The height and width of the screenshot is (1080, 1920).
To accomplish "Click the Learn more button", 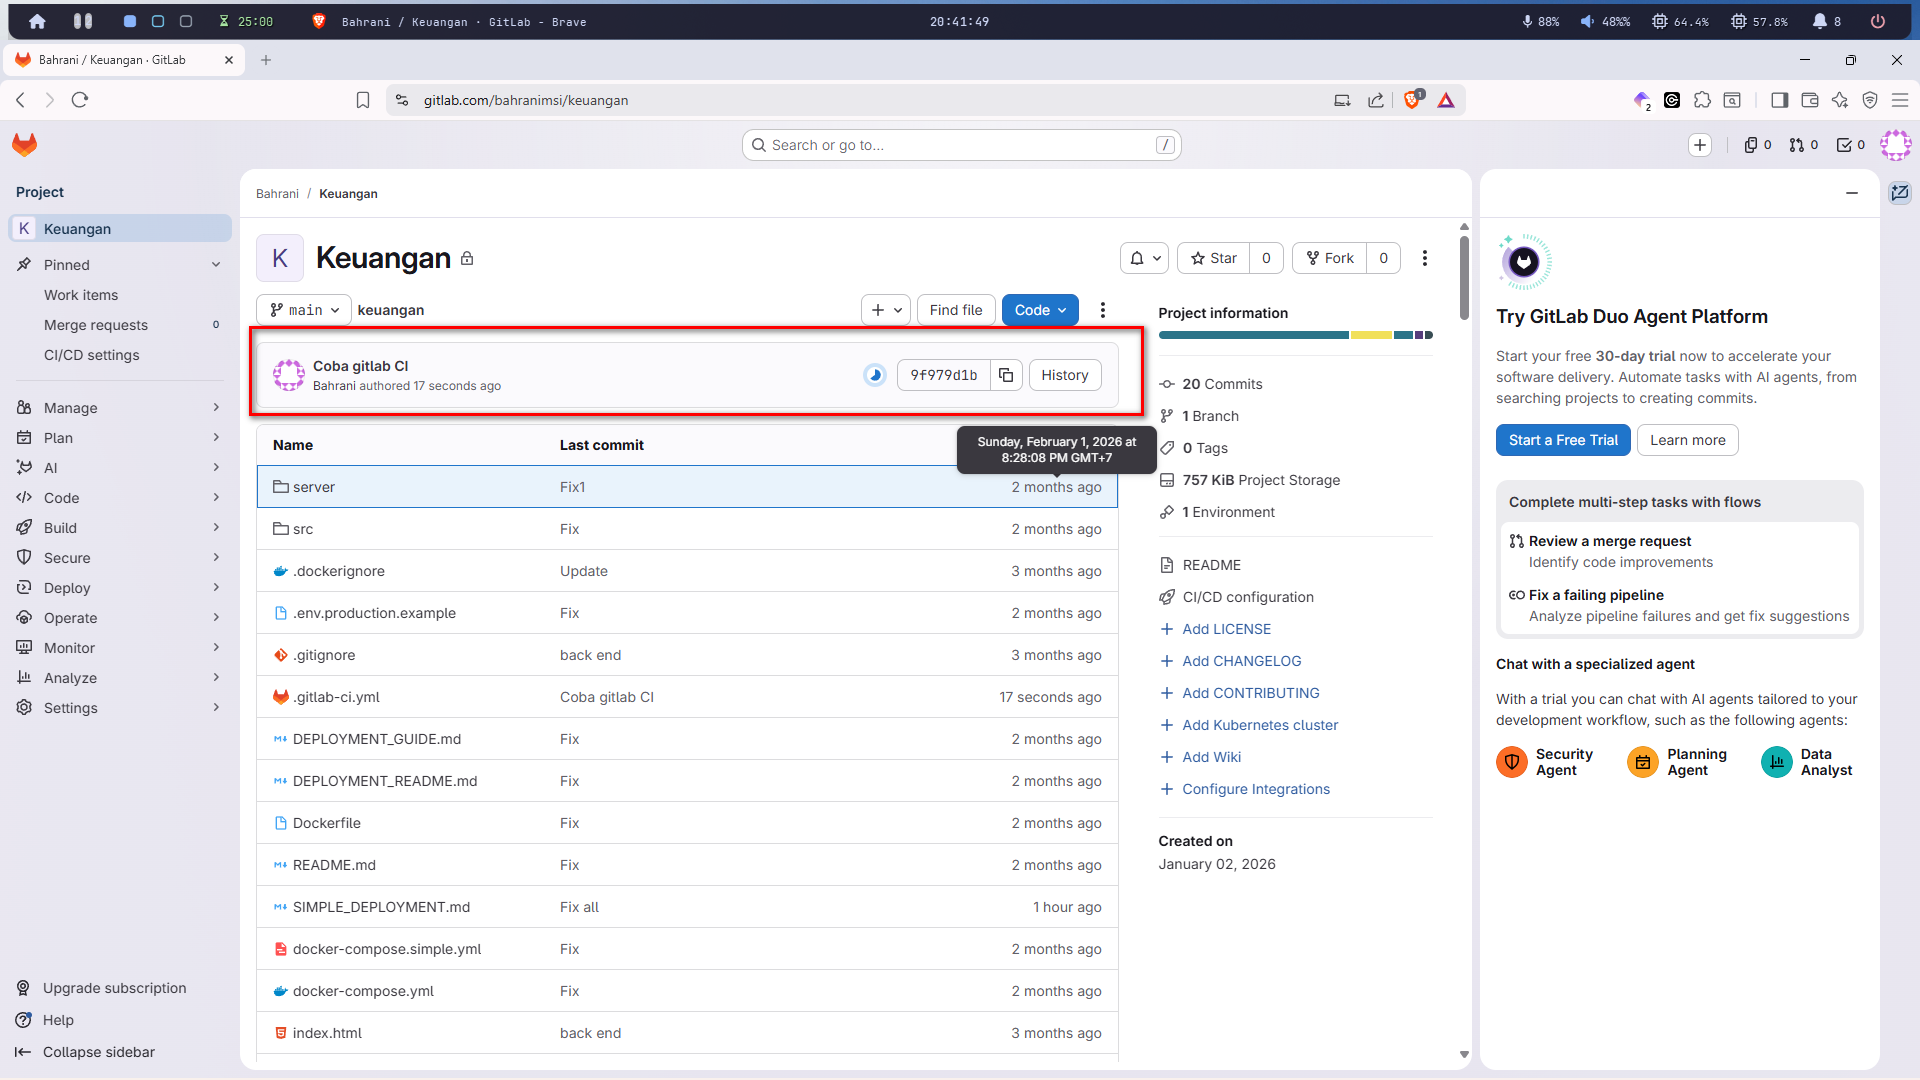I will pyautogui.click(x=1688, y=440).
